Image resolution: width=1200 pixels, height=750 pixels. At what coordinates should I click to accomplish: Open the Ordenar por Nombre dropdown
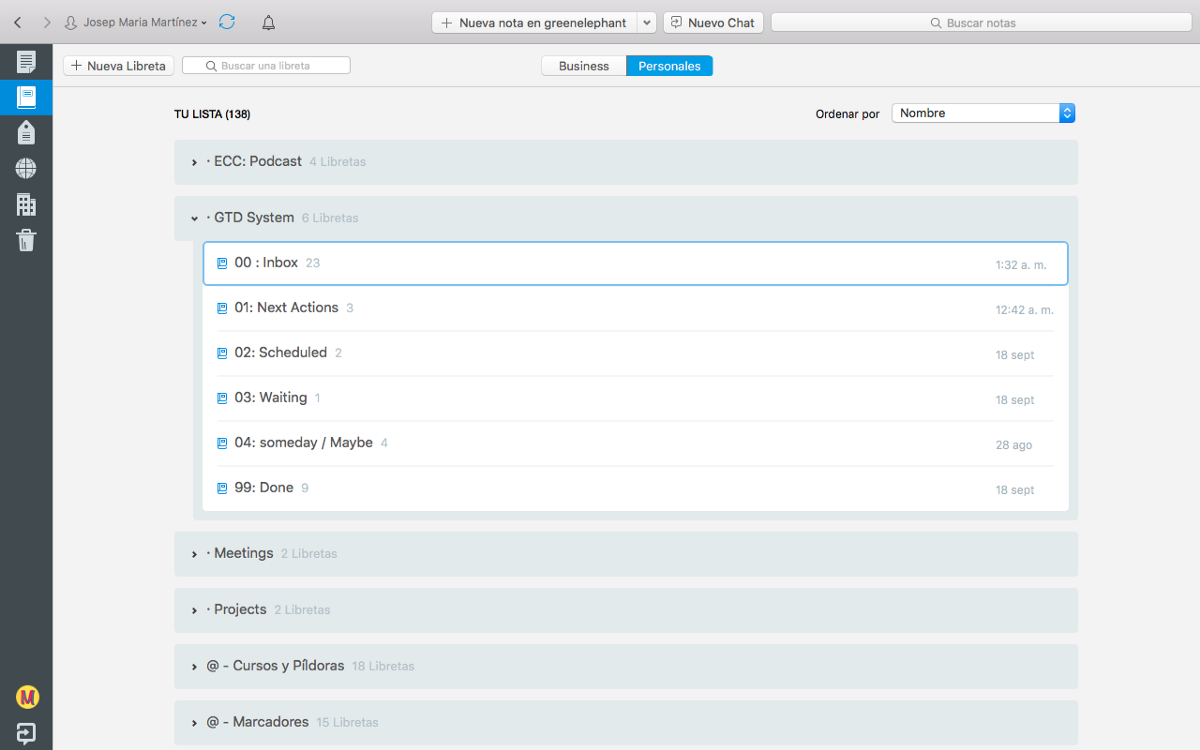(983, 113)
